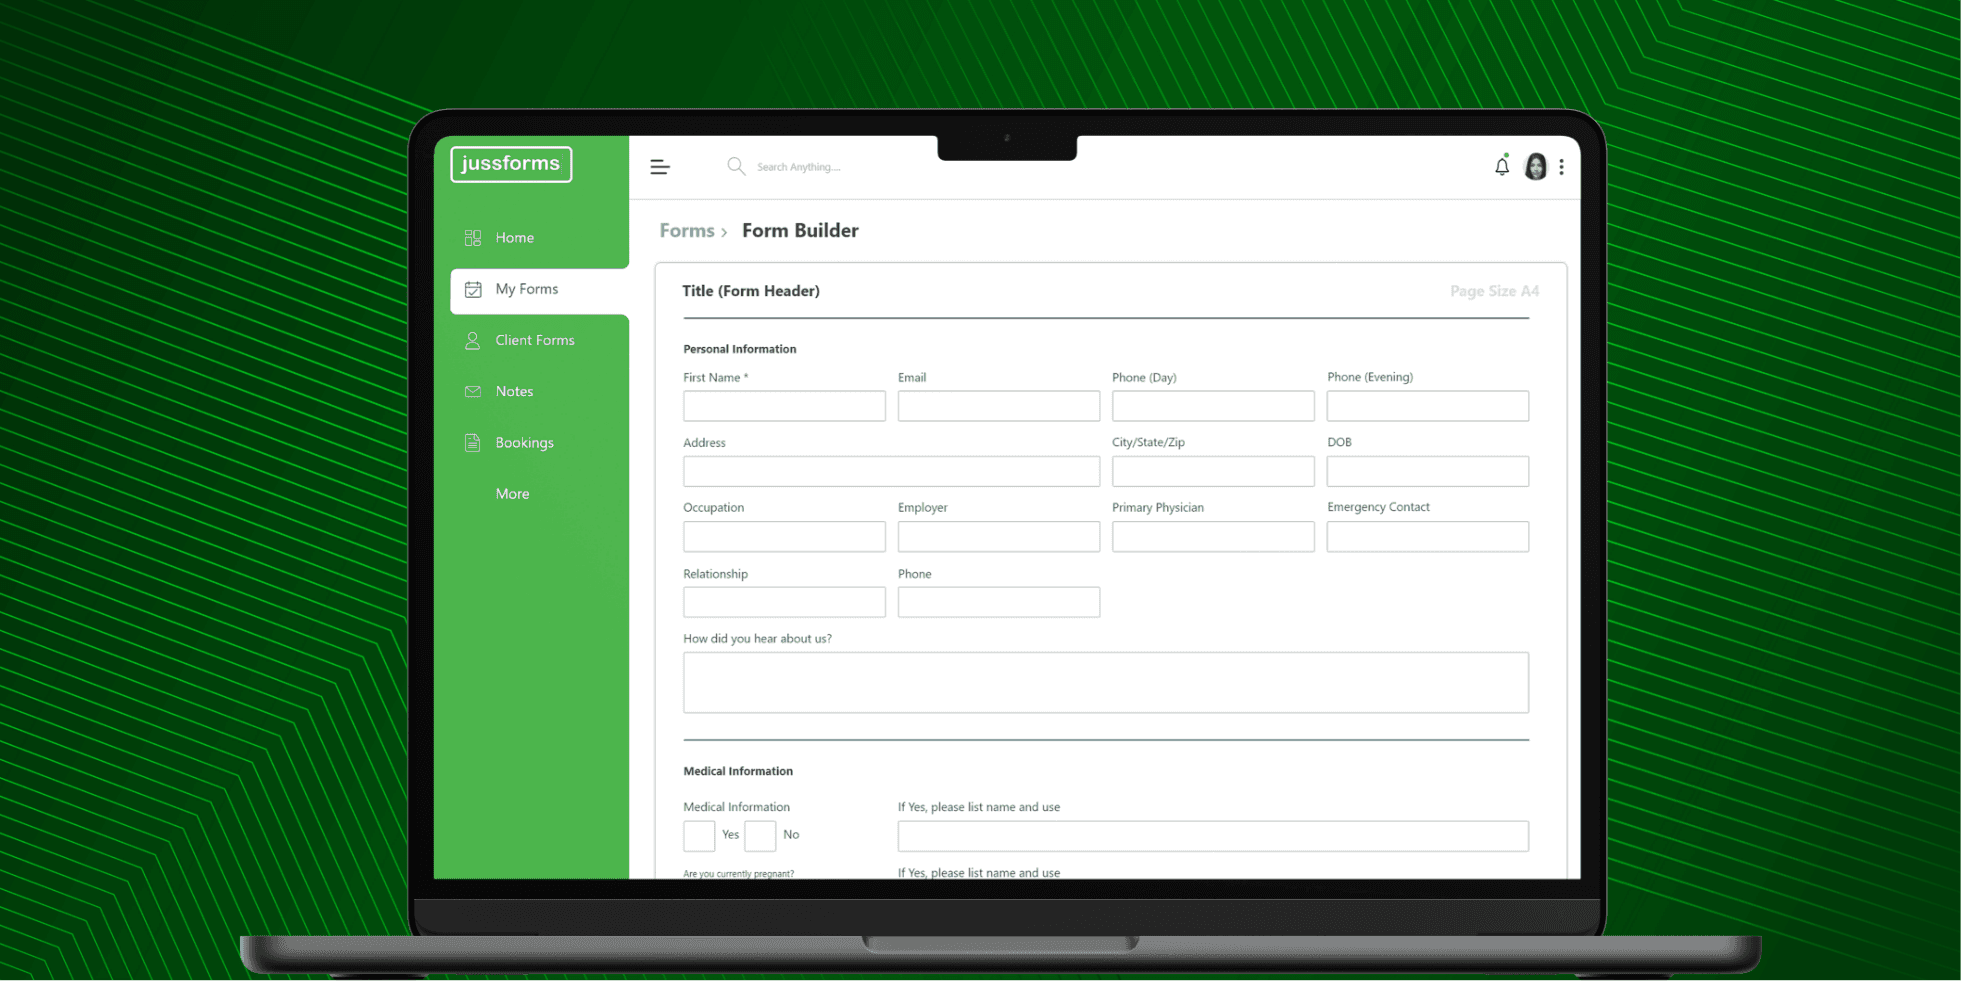Screen dimensions: 1961x981
Task: Focus the First Name input field
Action: 784,406
